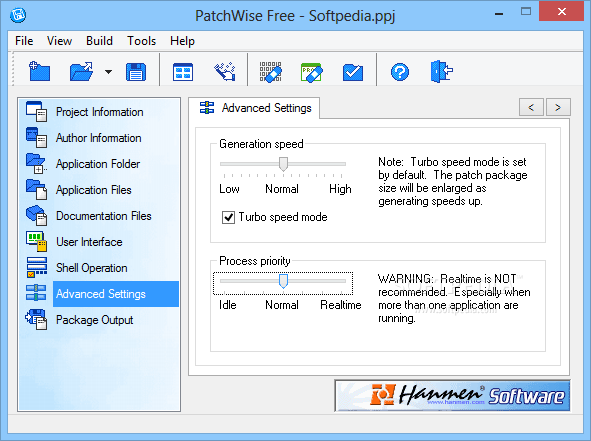
Task: Open the Help menu
Action: pos(182,41)
